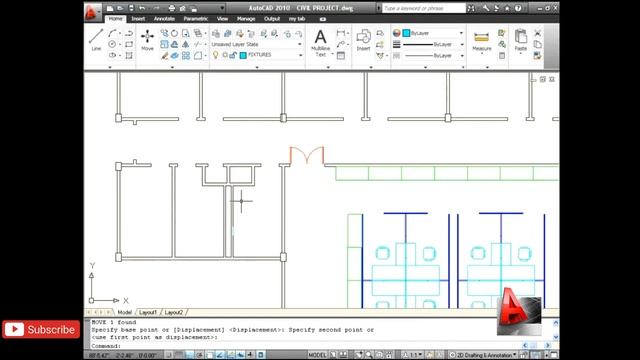640x360 pixels.
Task: Click the Insert block icon
Action: 363,40
